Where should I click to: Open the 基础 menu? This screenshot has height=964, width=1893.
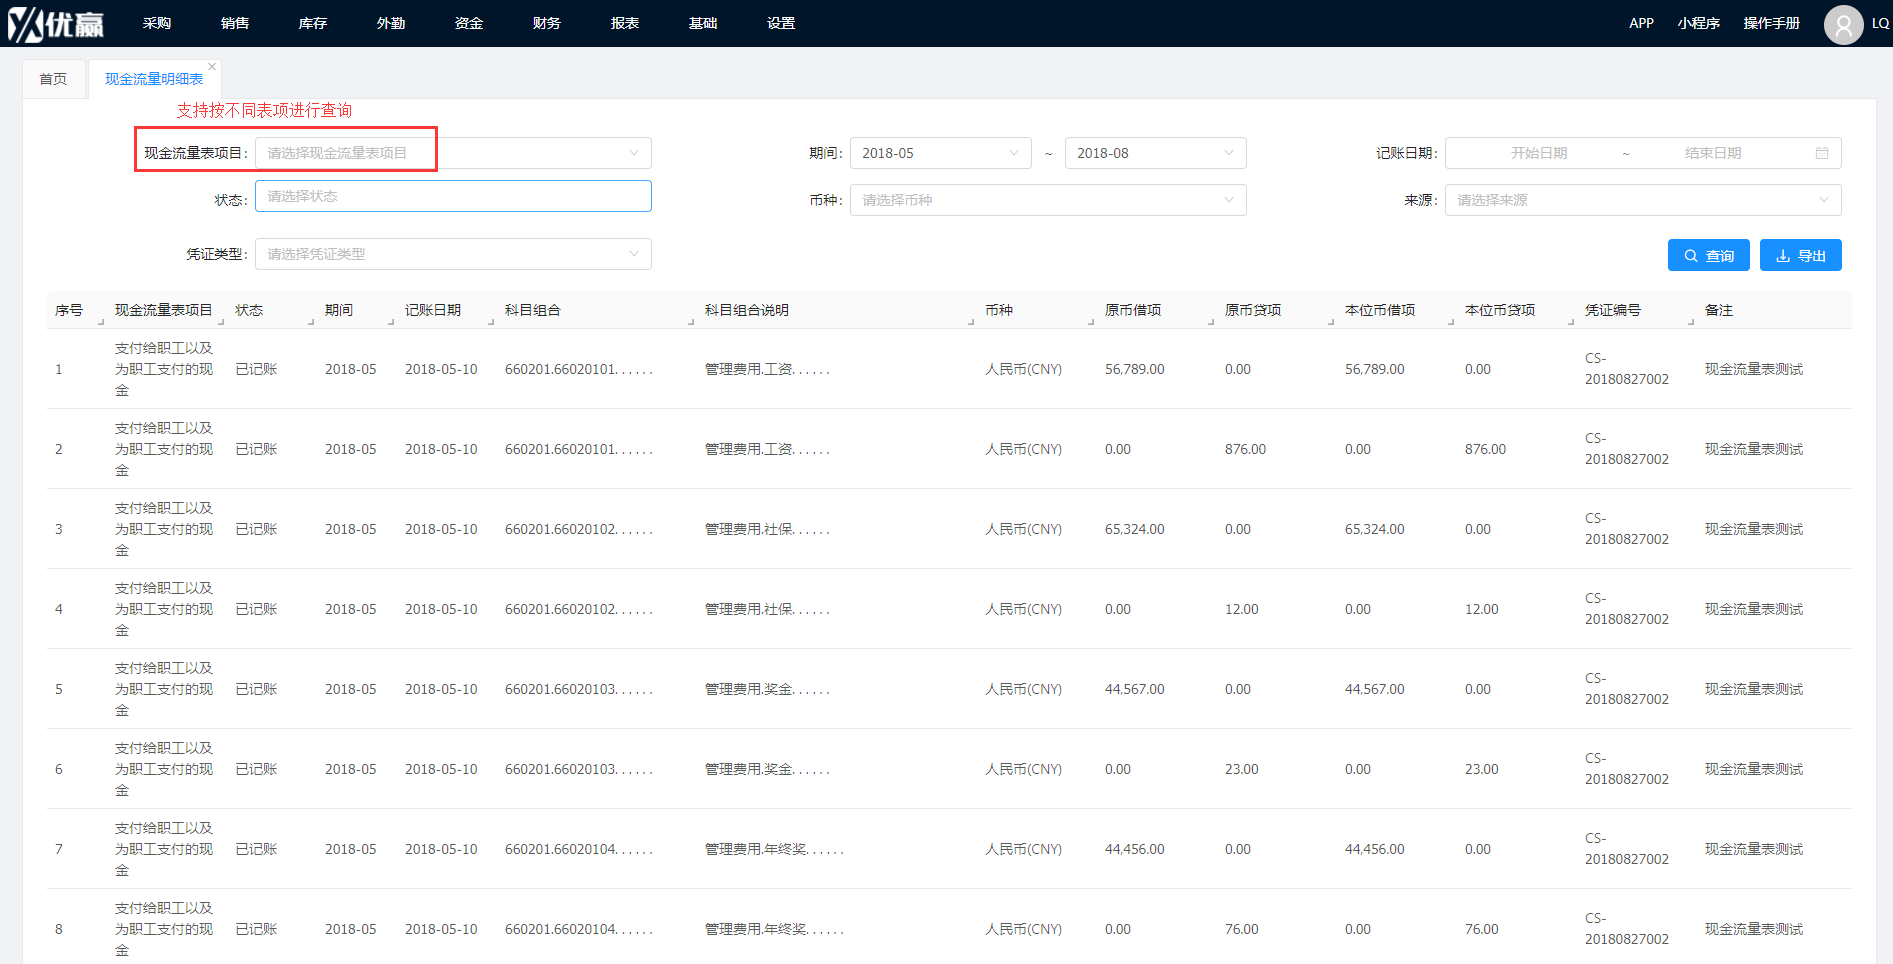pyautogui.click(x=703, y=23)
